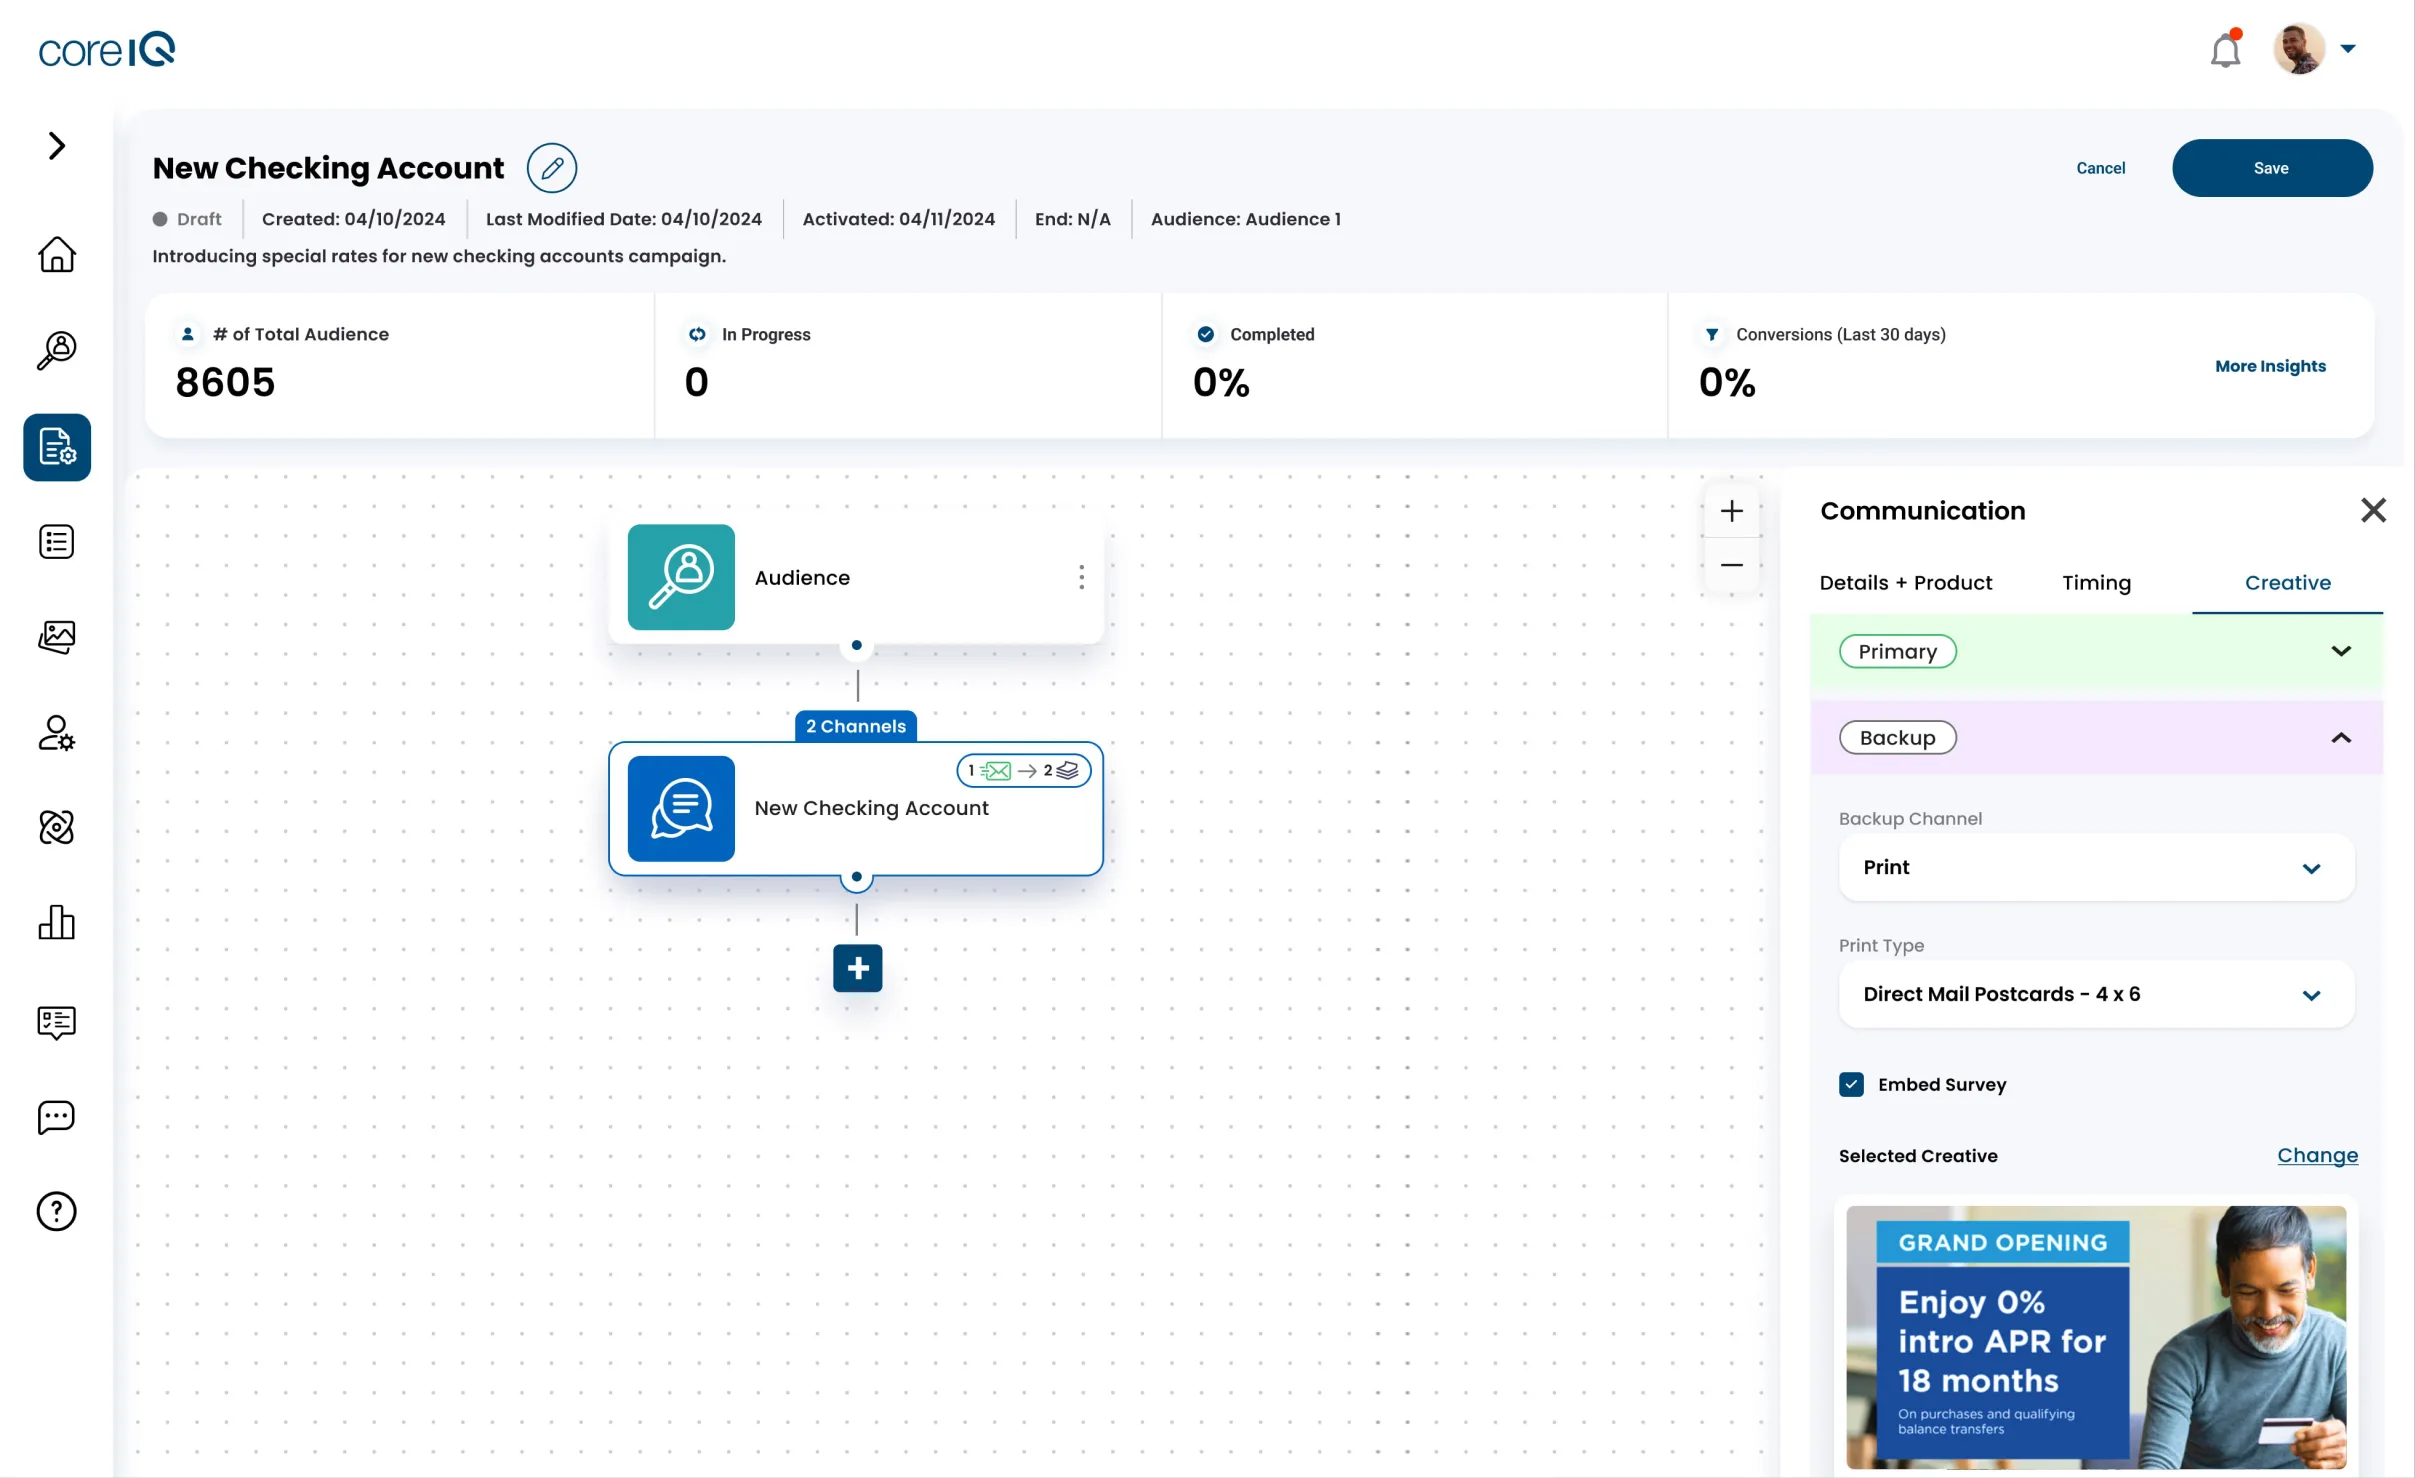Click the 2 Channels badge
2415x1478 pixels.
click(856, 727)
